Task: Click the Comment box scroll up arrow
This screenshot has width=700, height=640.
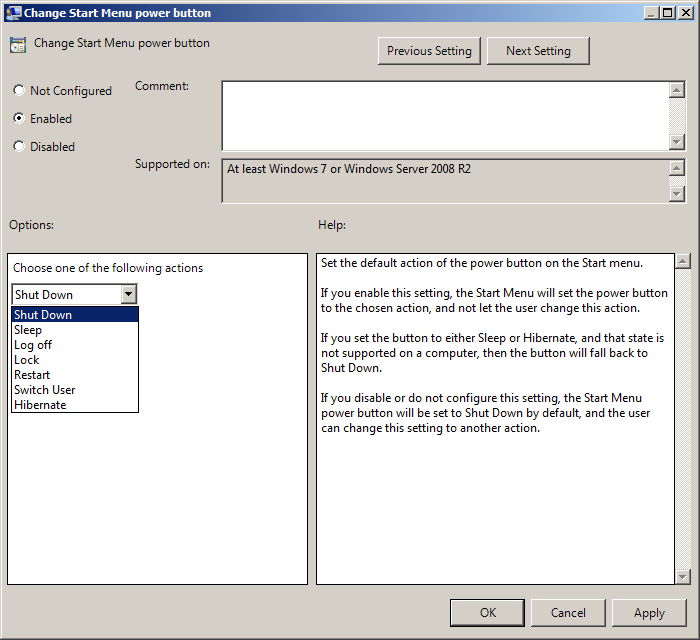Action: 677,89
